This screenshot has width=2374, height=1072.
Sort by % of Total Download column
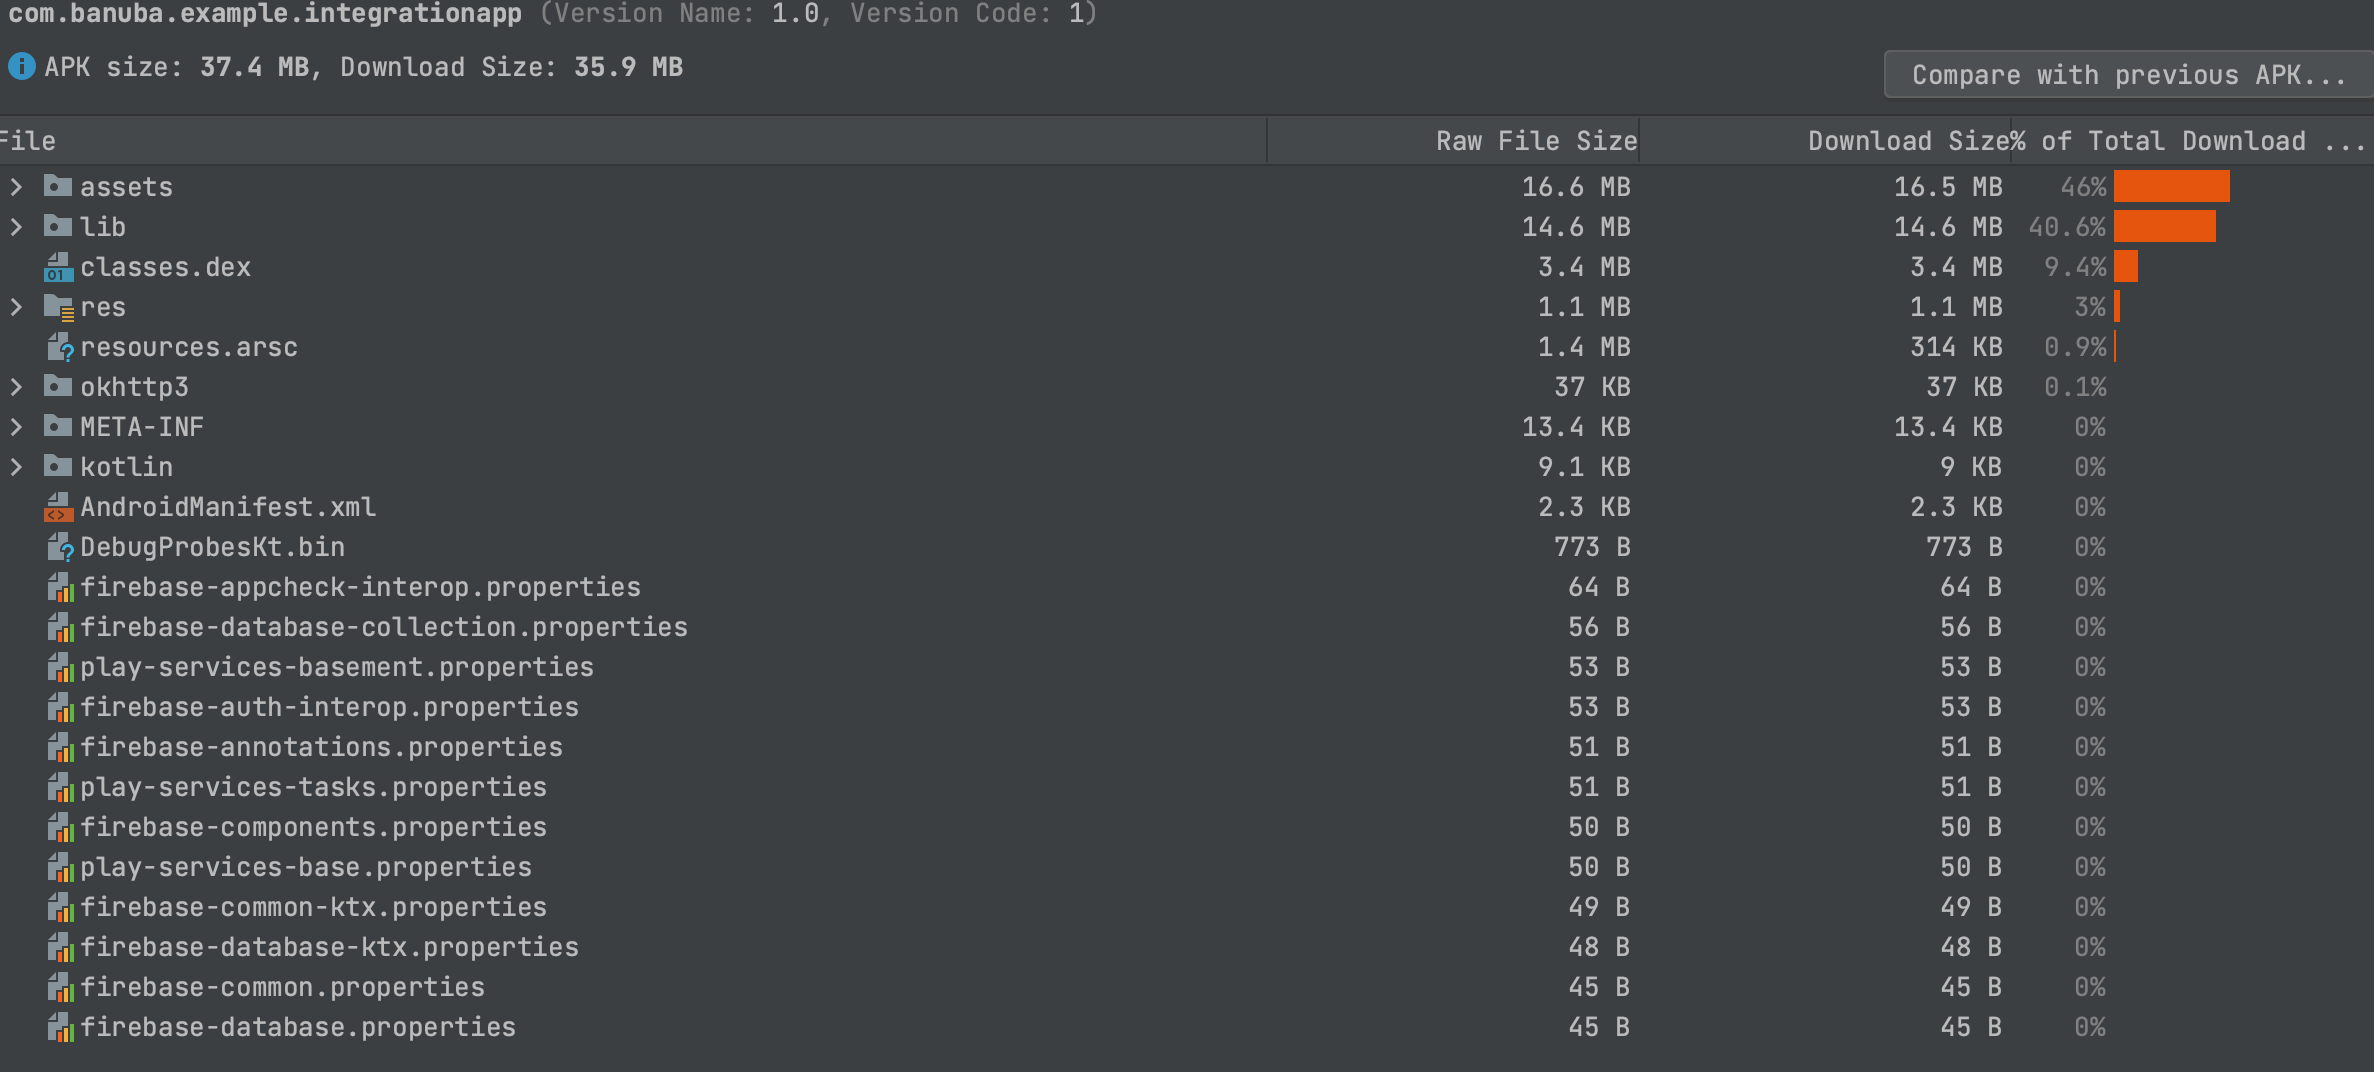[2193, 141]
